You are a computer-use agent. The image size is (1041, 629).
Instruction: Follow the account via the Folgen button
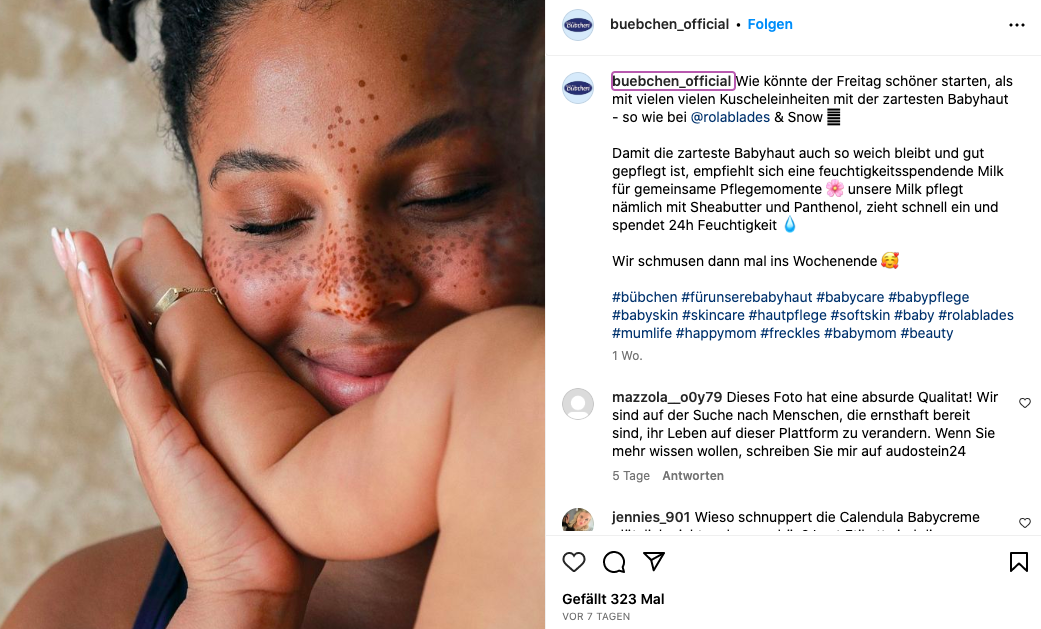click(770, 24)
